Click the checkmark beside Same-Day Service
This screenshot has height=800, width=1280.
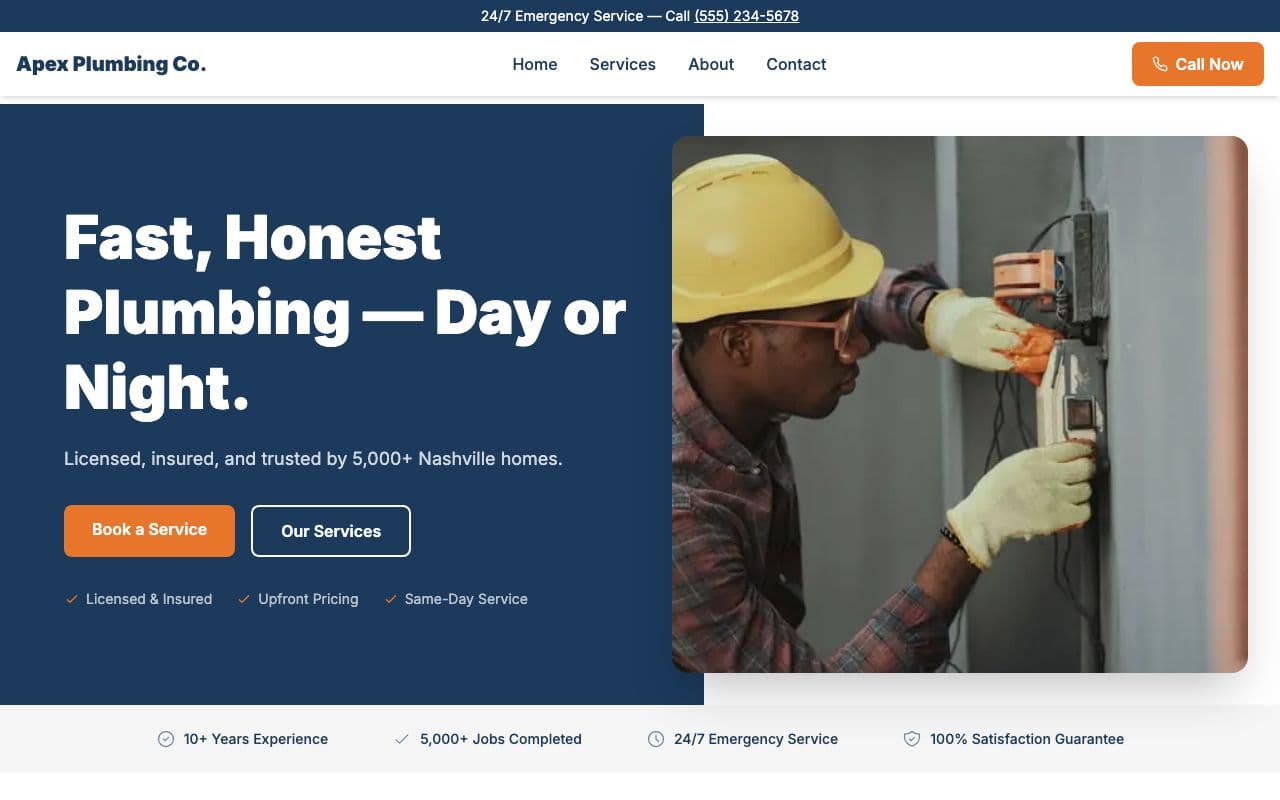pos(390,599)
